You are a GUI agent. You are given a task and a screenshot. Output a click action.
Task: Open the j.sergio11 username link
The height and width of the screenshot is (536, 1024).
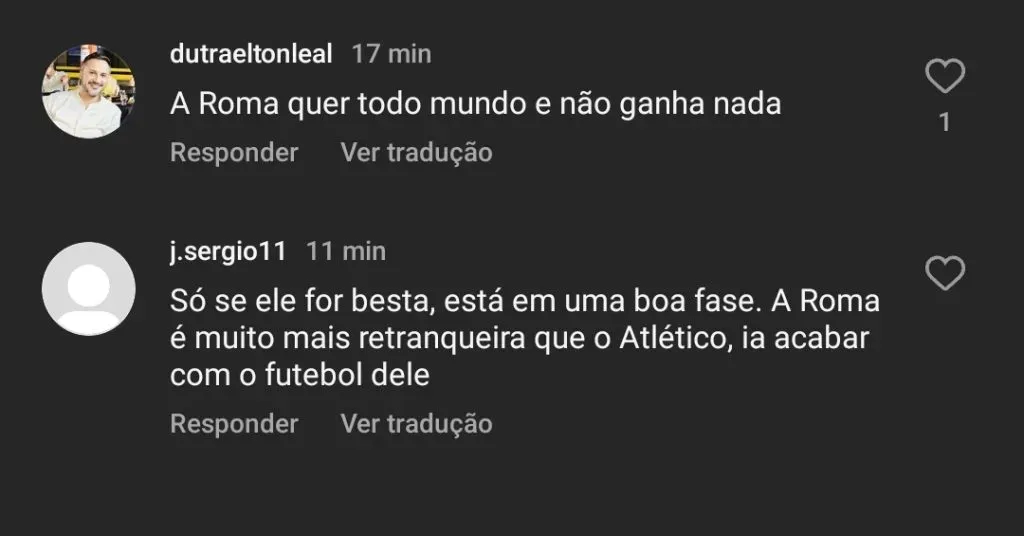(x=228, y=251)
